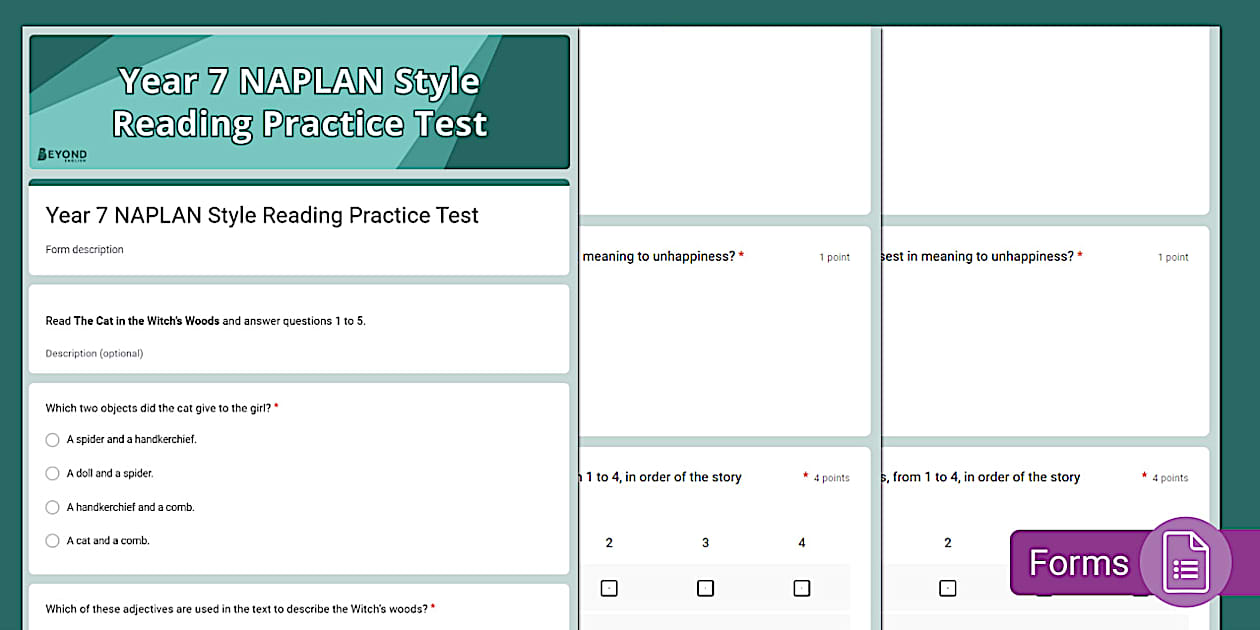Click the "1 point" label on the unhappiness question
This screenshot has height=630, width=1260.
834,256
